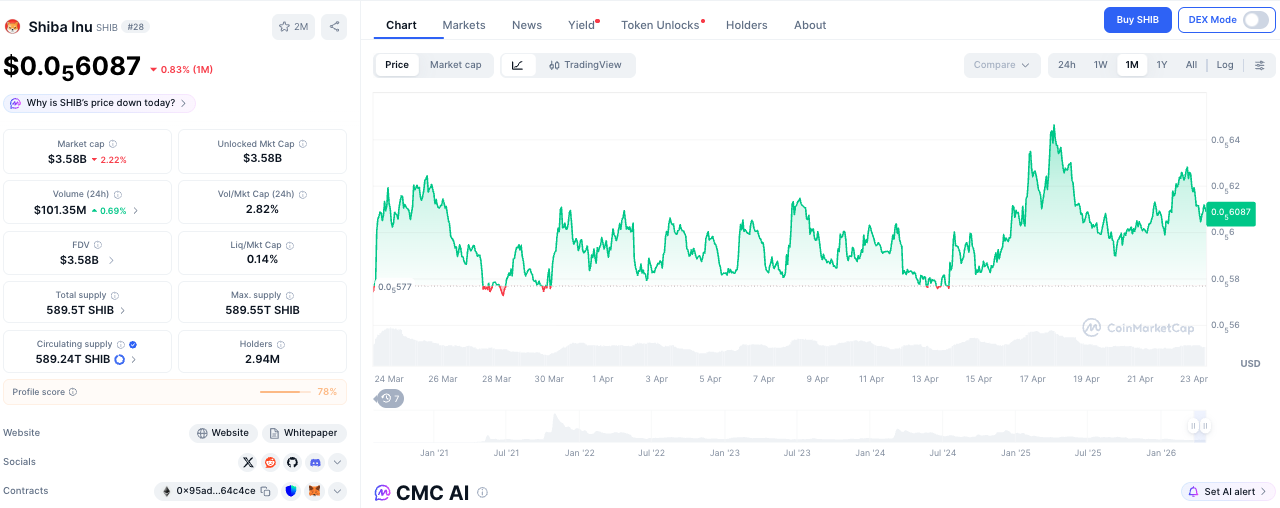The width and height of the screenshot is (1280, 508).
Task: Toggle the DEX Mode switch
Action: coord(1254,20)
